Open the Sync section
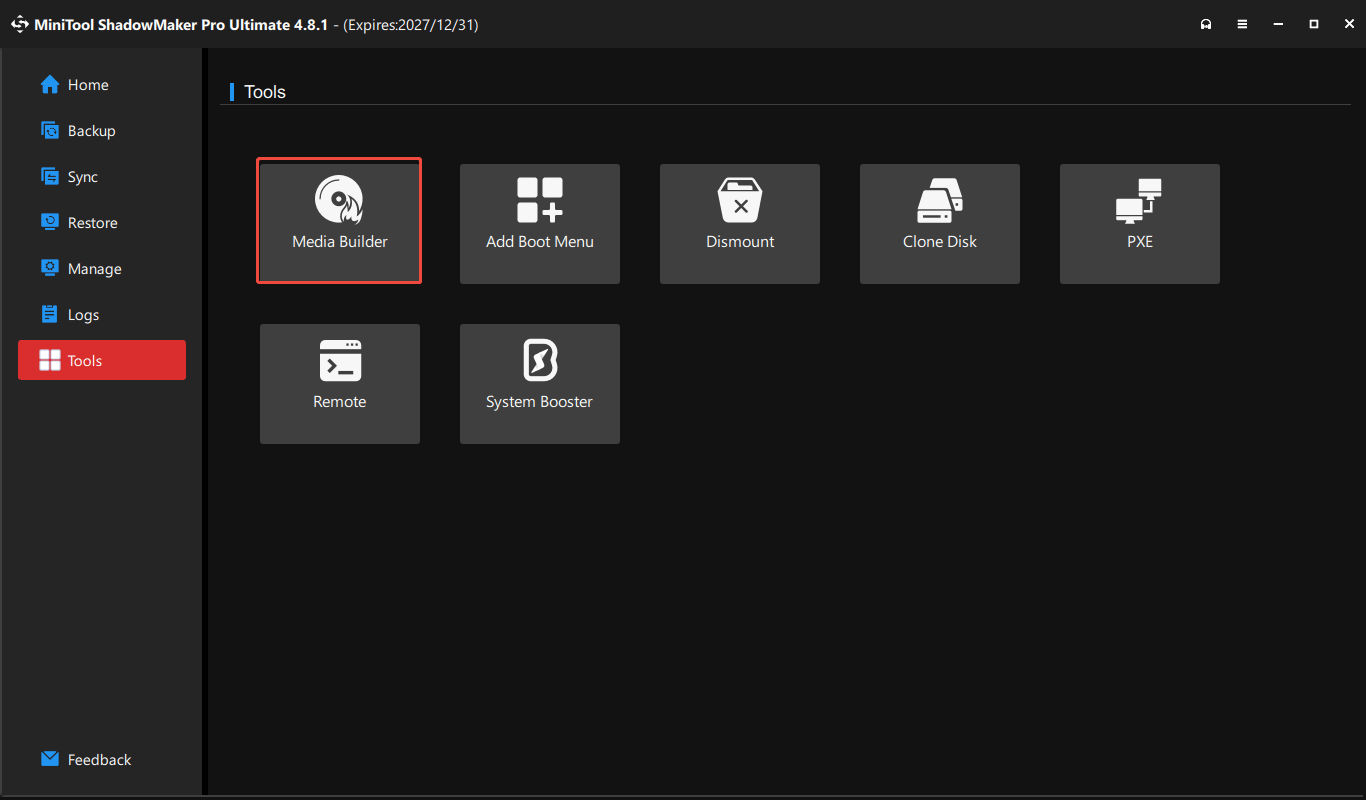The height and width of the screenshot is (800, 1366). tap(102, 177)
